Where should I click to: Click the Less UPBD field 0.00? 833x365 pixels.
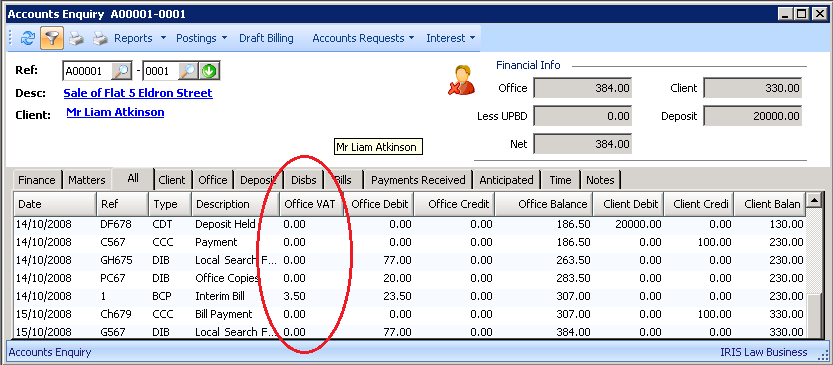pos(582,116)
